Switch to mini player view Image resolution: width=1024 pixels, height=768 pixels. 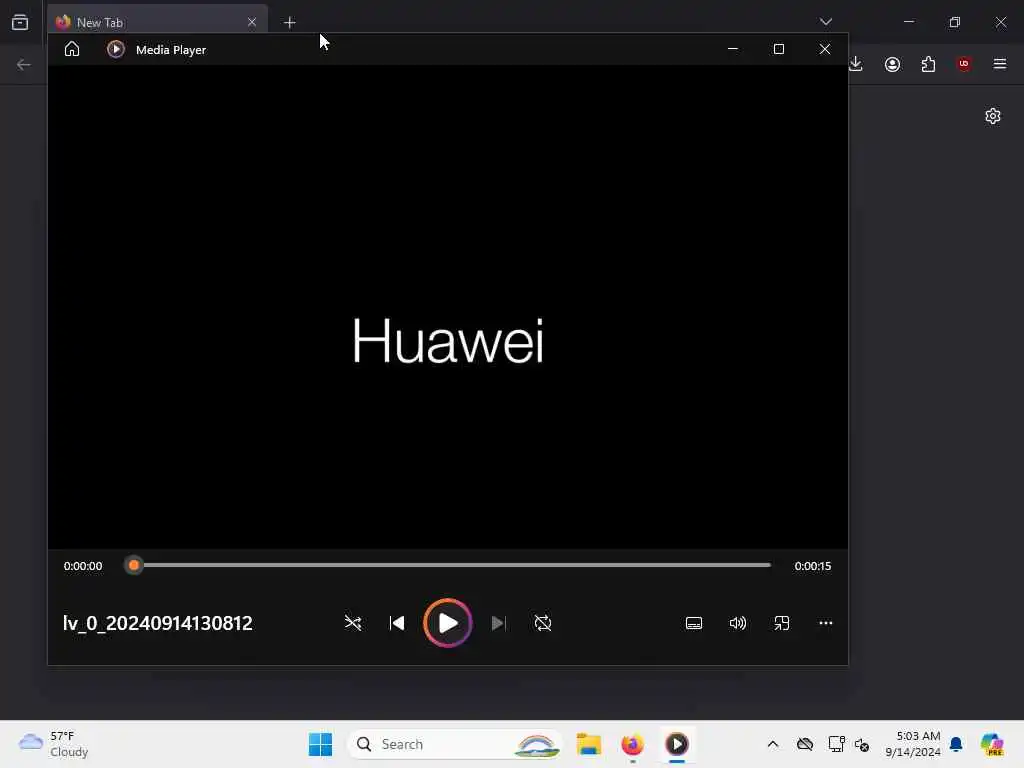click(782, 623)
